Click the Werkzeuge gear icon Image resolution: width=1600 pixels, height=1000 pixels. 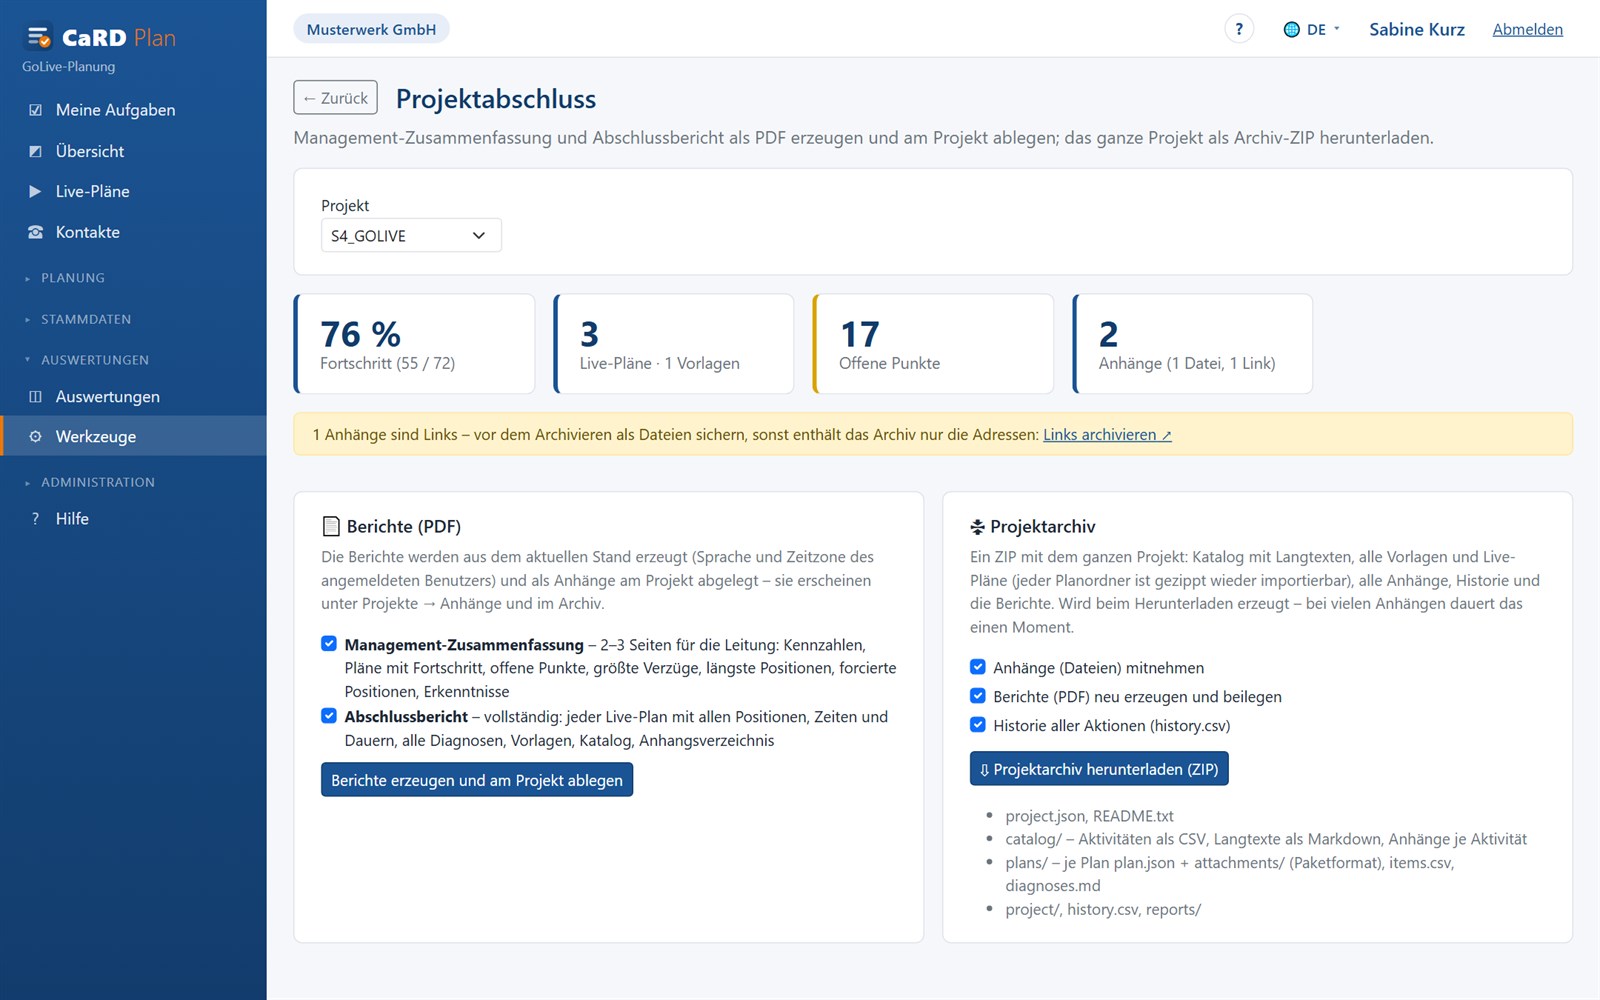point(36,437)
